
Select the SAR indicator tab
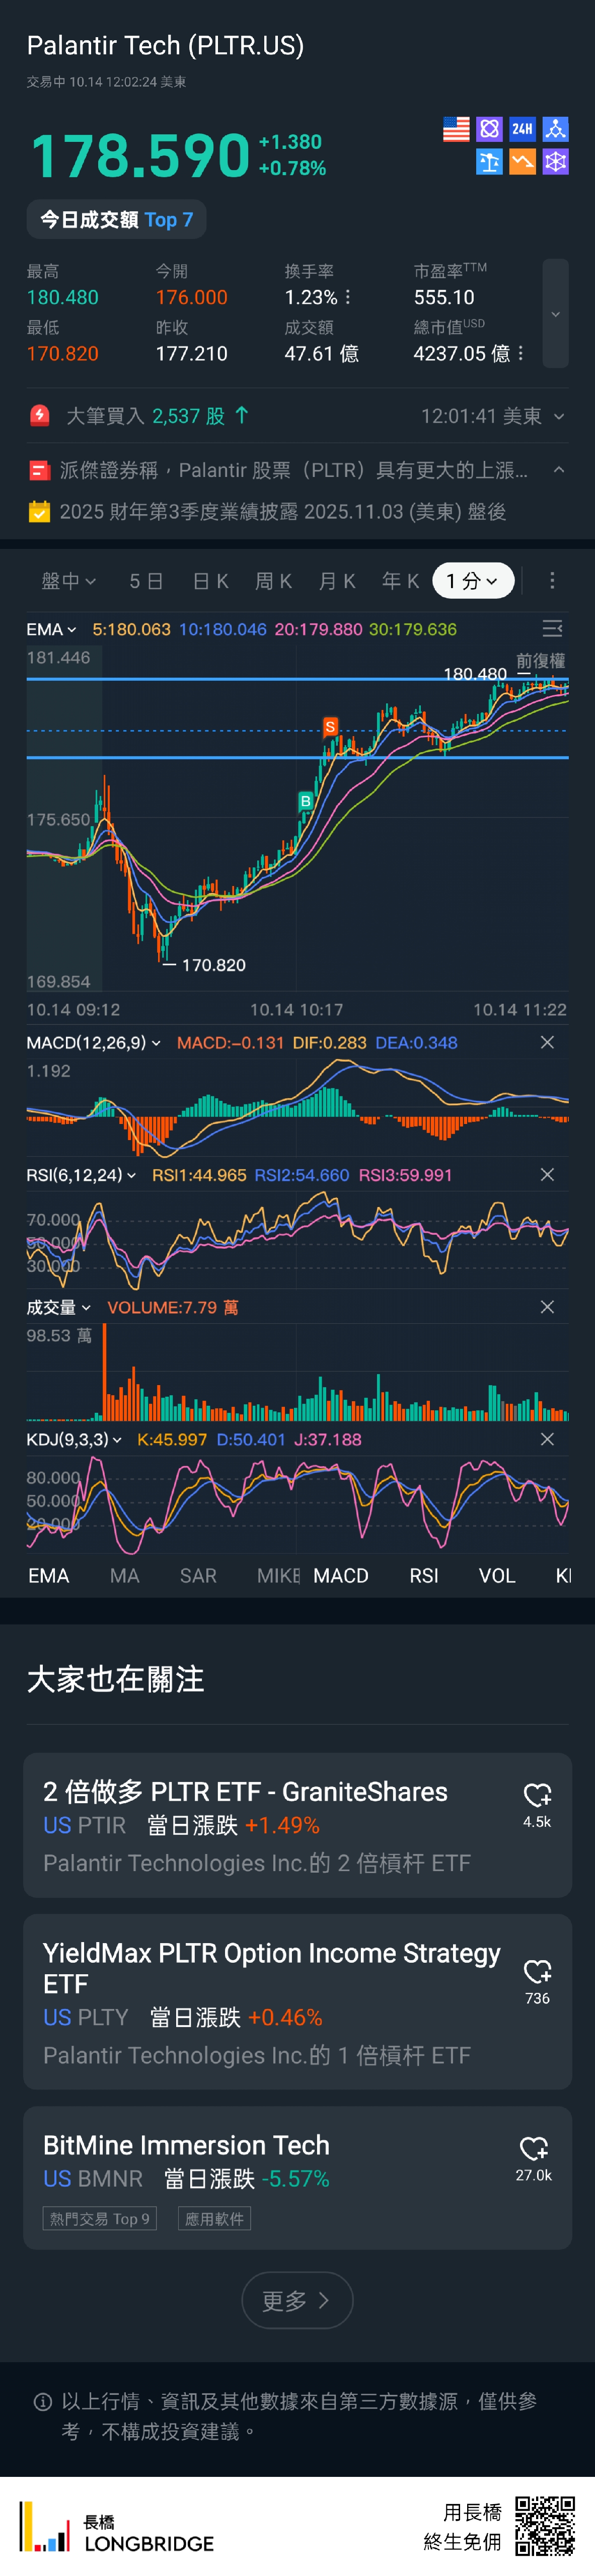pyautogui.click(x=198, y=1576)
